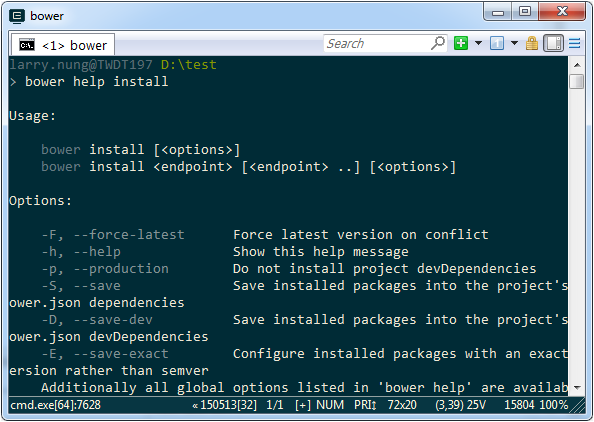
Task: Open the new console dropdown arrow
Action: [x=478, y=43]
